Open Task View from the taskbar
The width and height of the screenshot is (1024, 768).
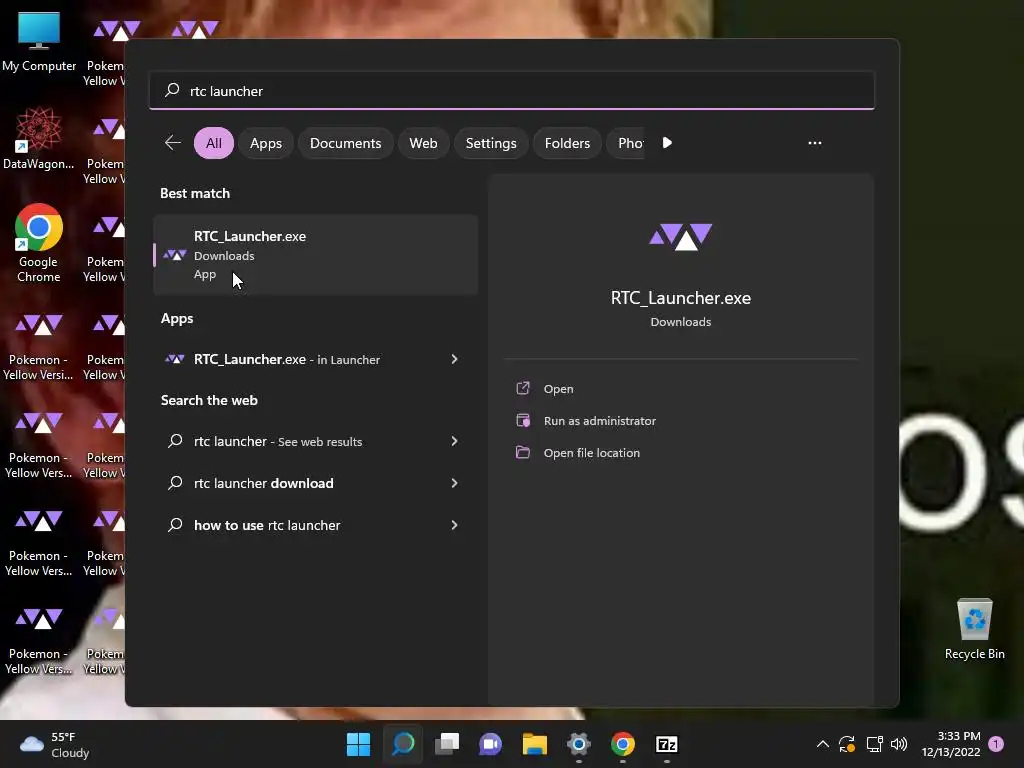[x=447, y=744]
